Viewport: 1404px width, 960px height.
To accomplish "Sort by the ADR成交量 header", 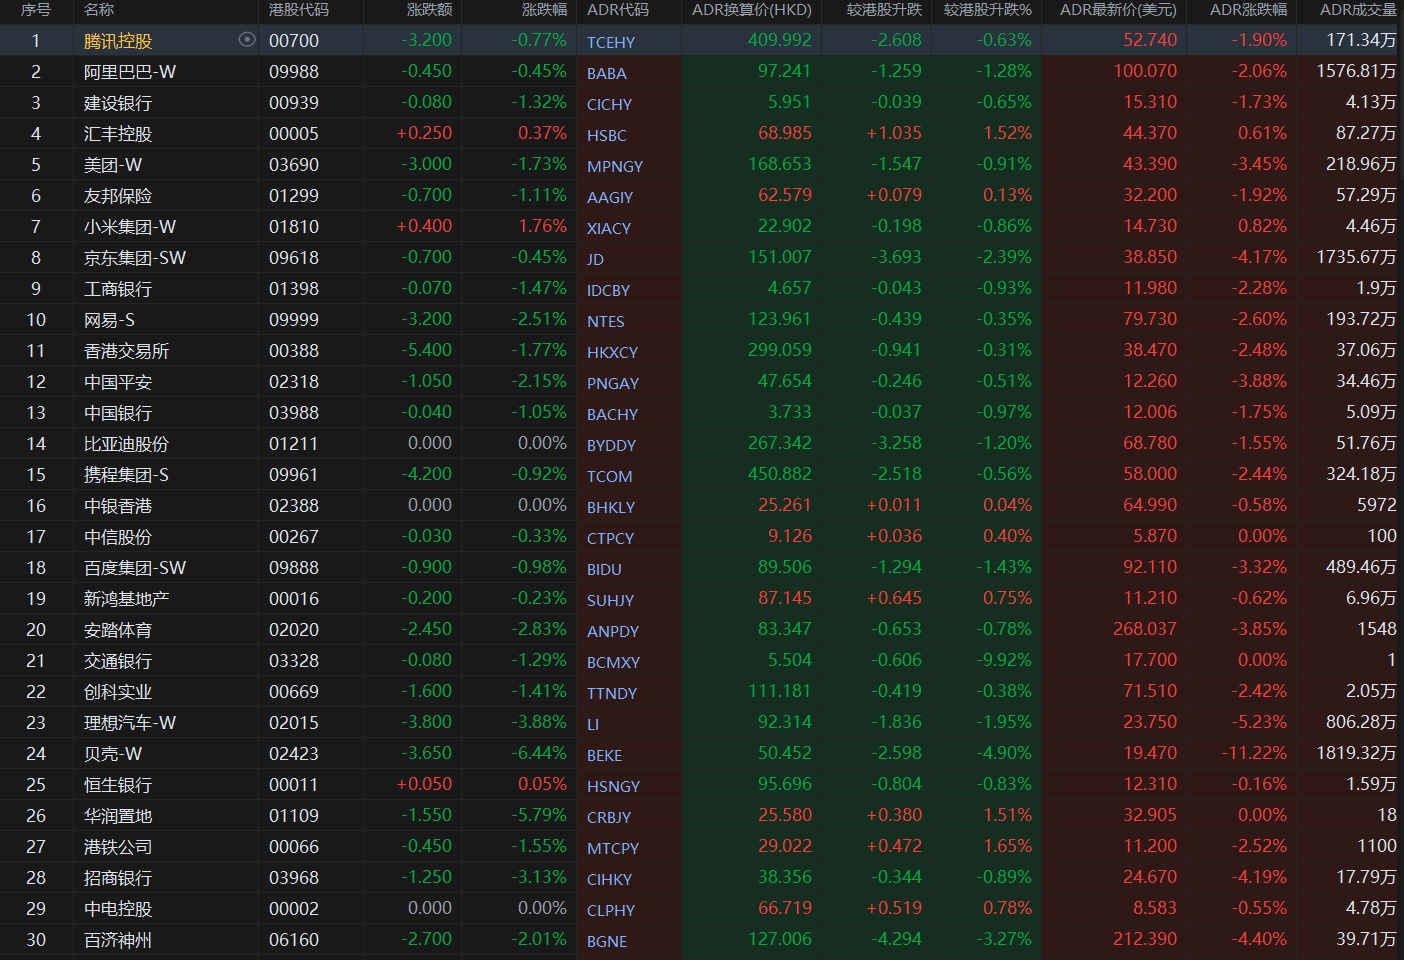I will tap(1358, 10).
